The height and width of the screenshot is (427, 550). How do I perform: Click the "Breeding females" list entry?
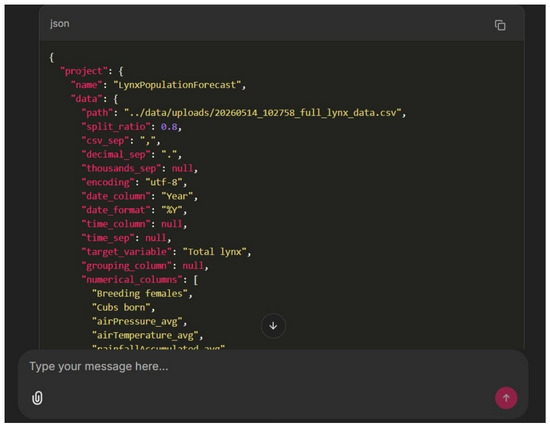pyautogui.click(x=140, y=294)
